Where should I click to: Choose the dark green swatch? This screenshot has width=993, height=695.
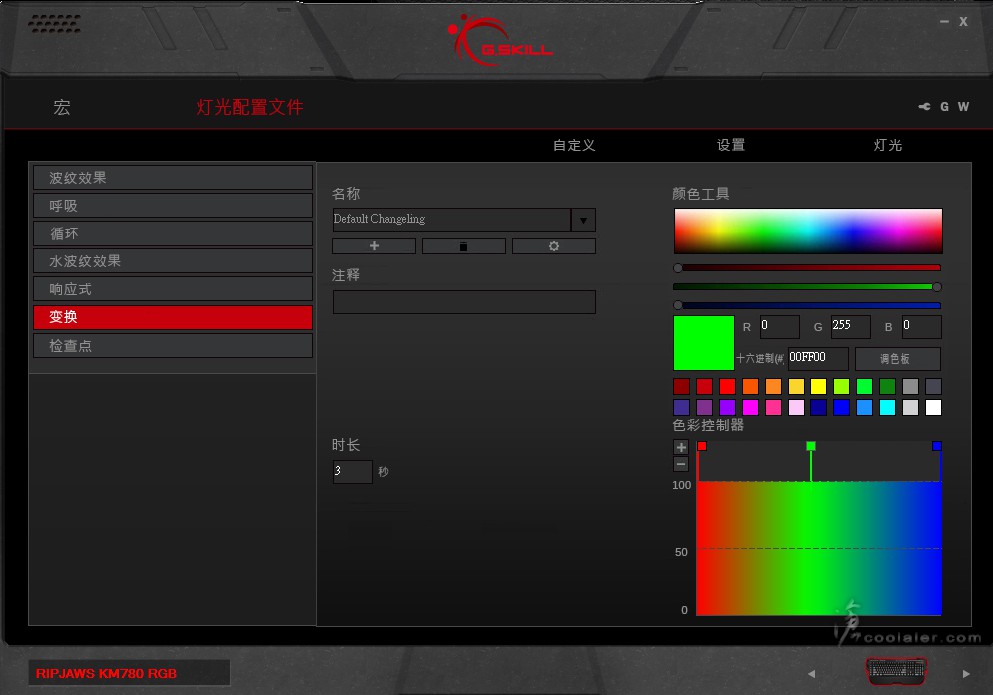(887, 386)
